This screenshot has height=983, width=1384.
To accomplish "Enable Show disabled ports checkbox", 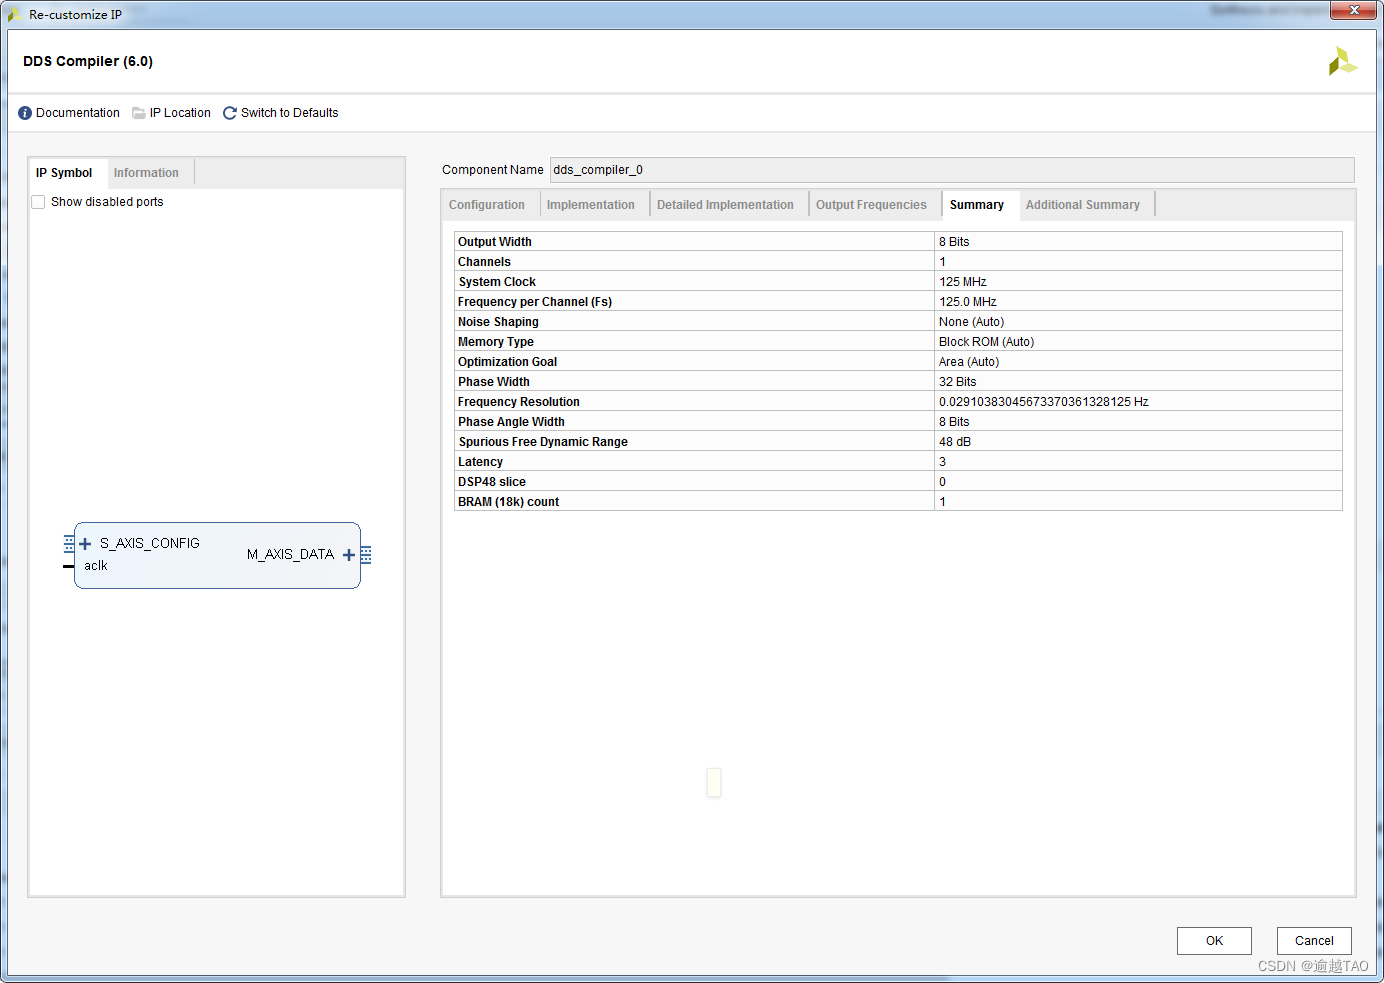I will (x=38, y=202).
